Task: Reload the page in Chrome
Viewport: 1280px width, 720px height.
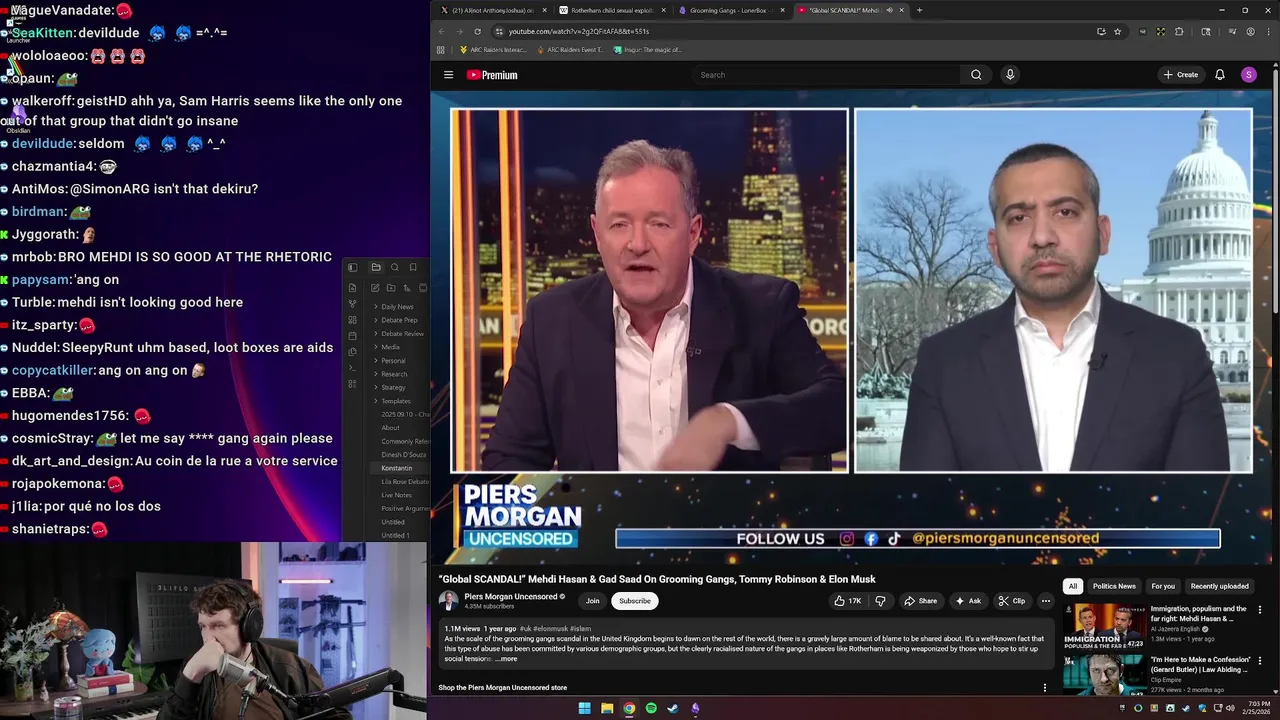Action: [477, 31]
